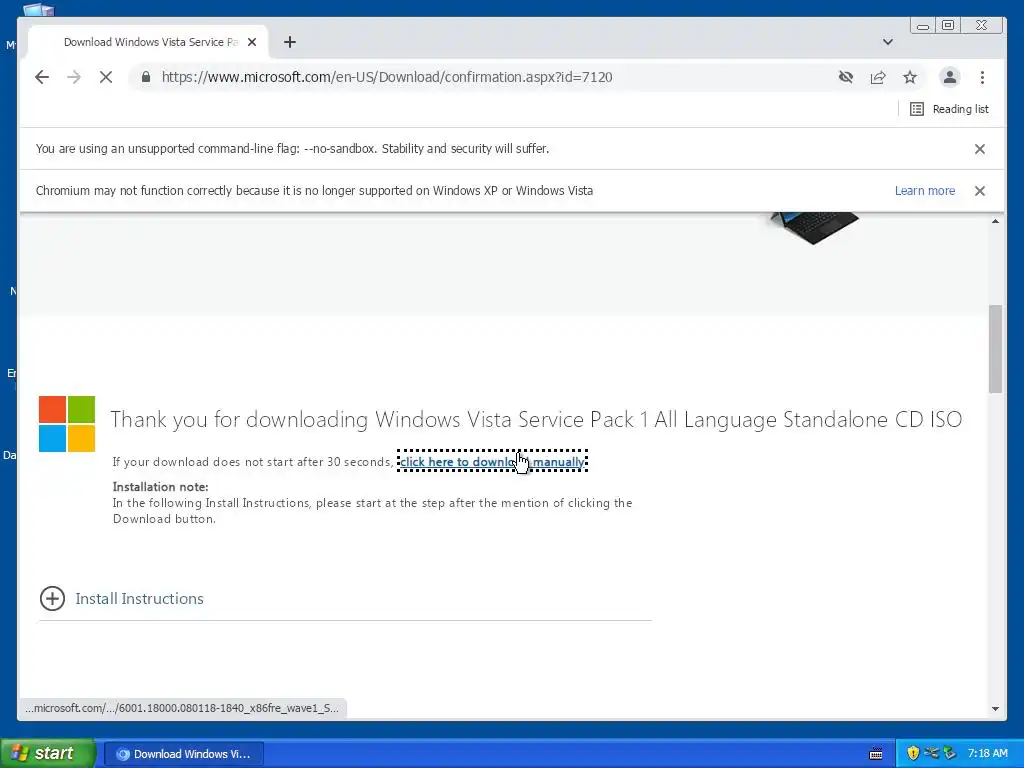This screenshot has width=1024, height=768.
Task: Click the address bar URL
Action: [x=387, y=77]
